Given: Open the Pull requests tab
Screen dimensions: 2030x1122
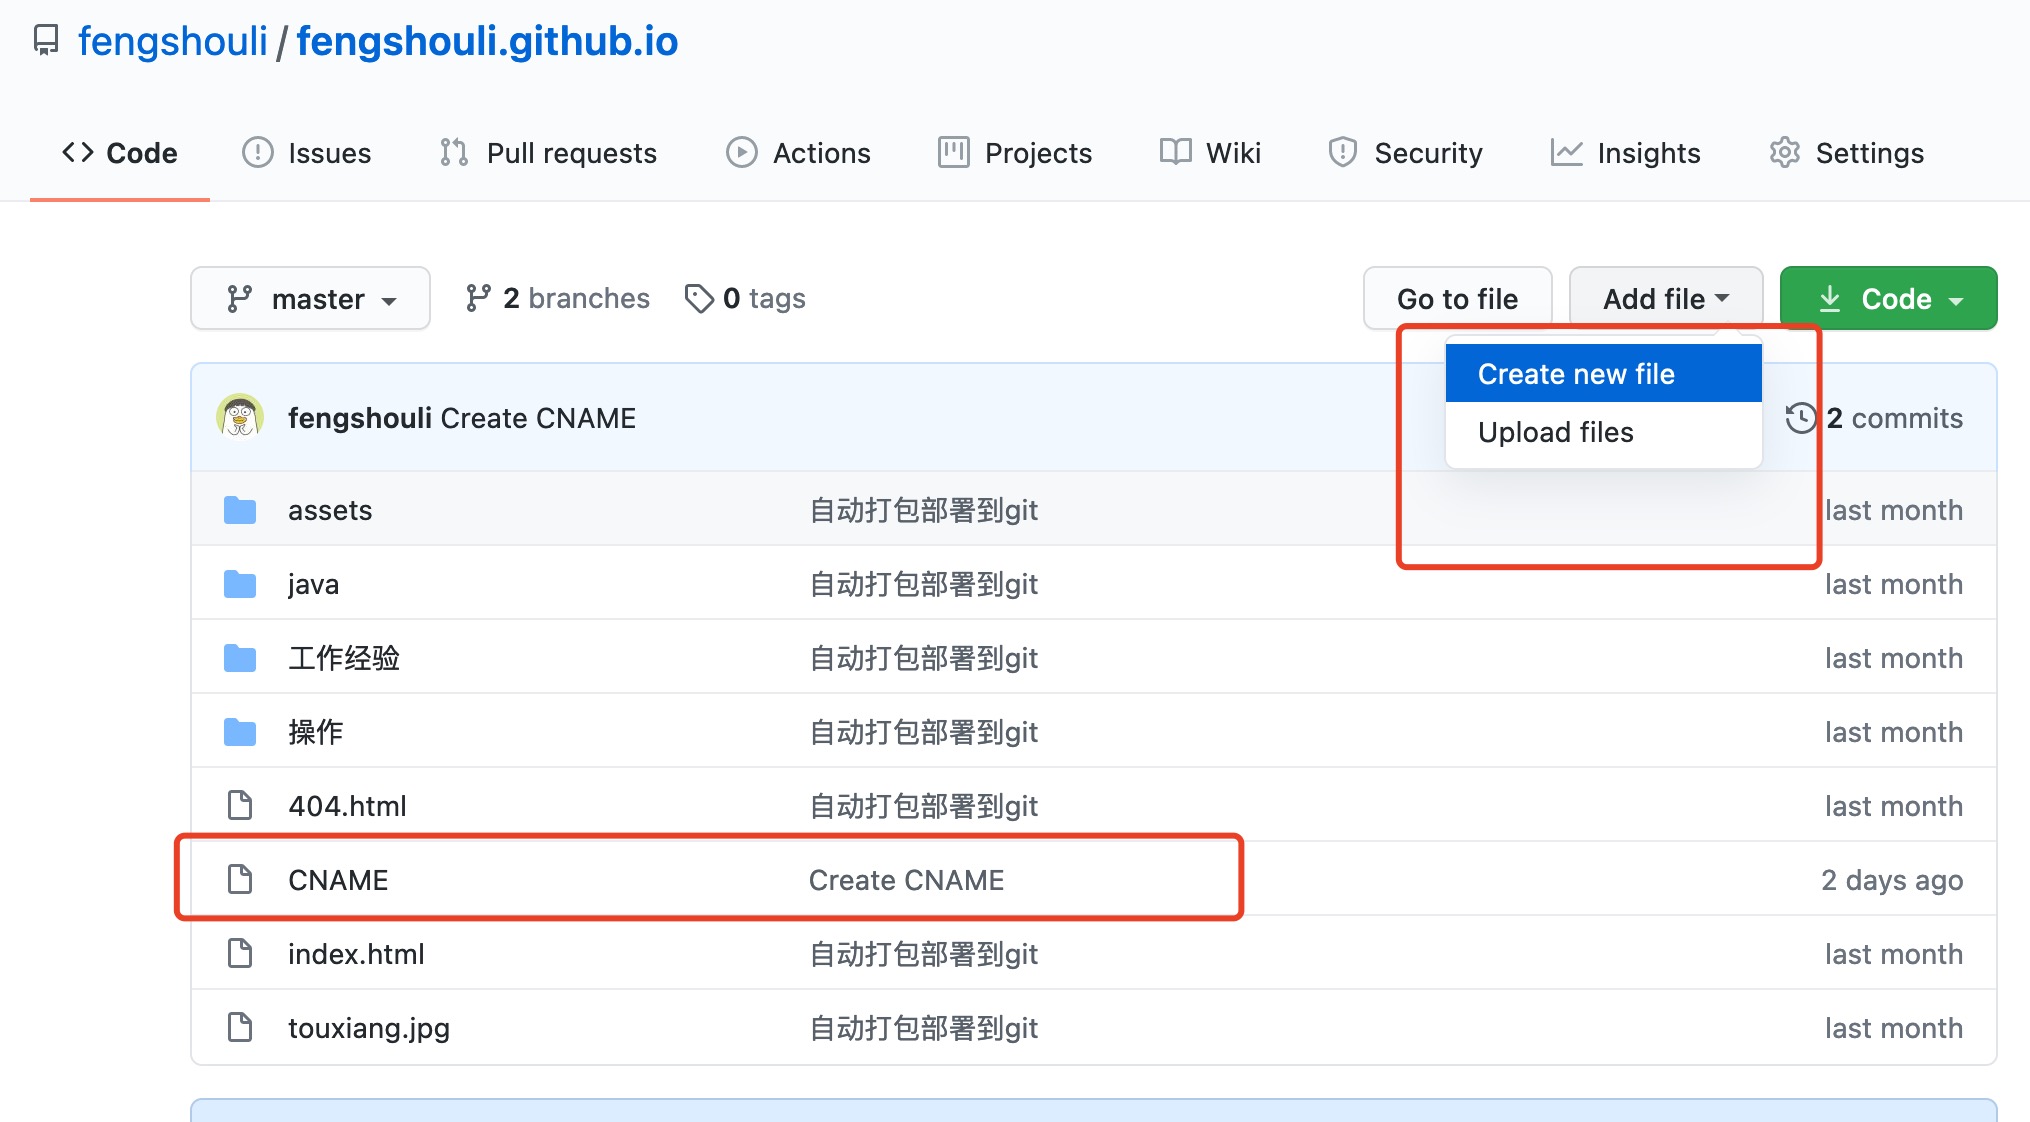Looking at the screenshot, I should click(548, 153).
